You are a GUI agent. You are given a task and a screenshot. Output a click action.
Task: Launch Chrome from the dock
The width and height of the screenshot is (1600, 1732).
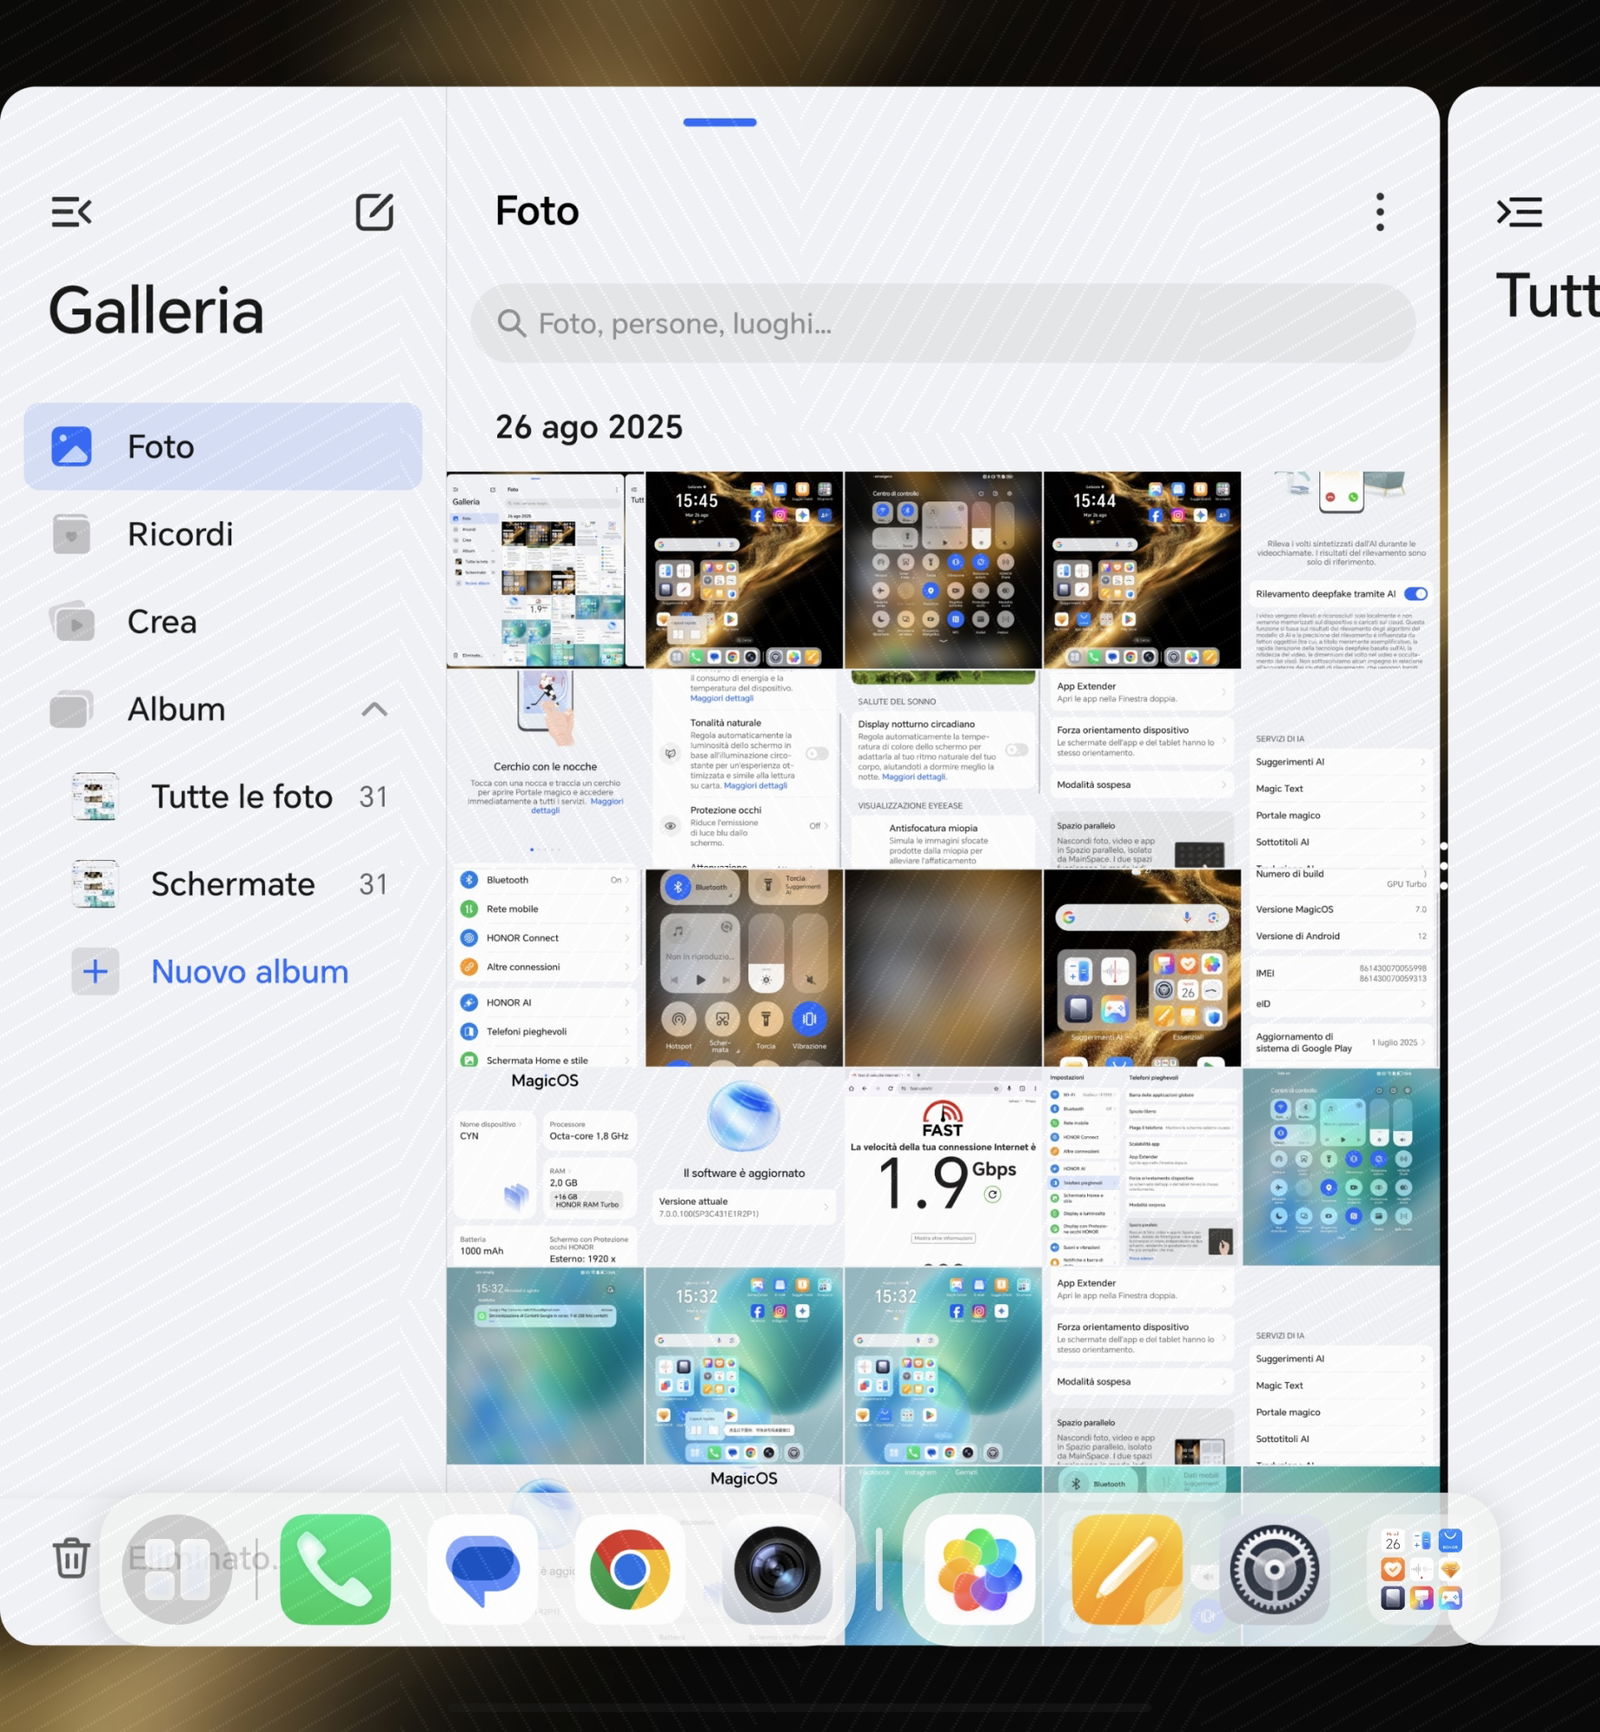coord(630,1569)
